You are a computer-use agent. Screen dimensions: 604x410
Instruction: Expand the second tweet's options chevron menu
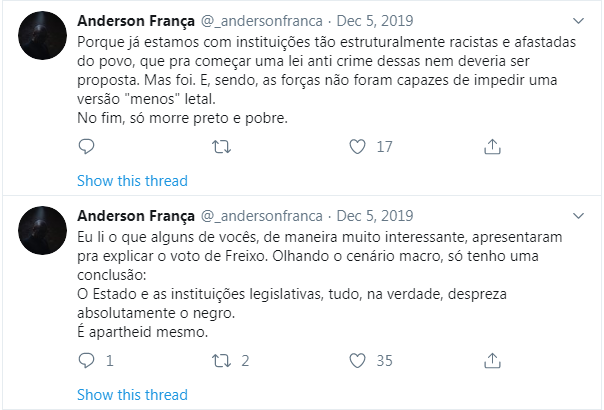coord(579,216)
